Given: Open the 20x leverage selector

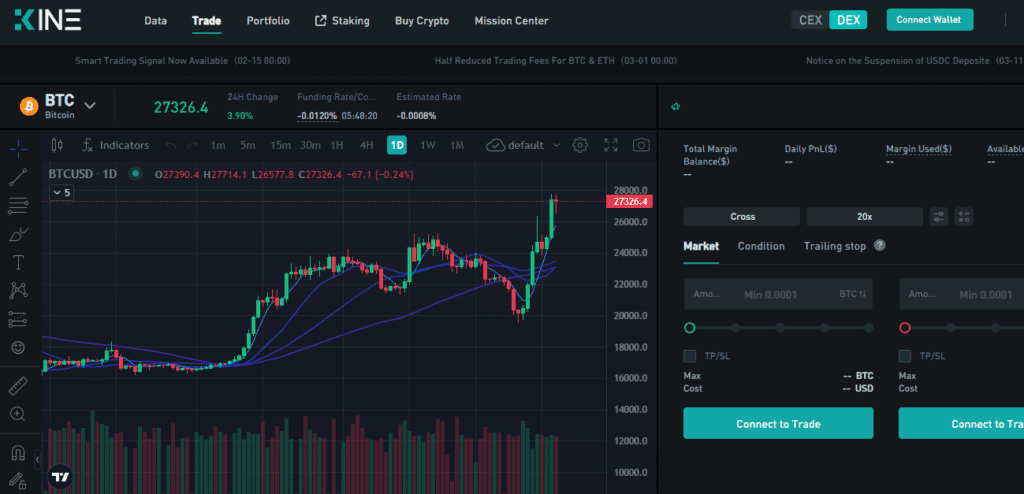Looking at the screenshot, I should click(x=865, y=217).
